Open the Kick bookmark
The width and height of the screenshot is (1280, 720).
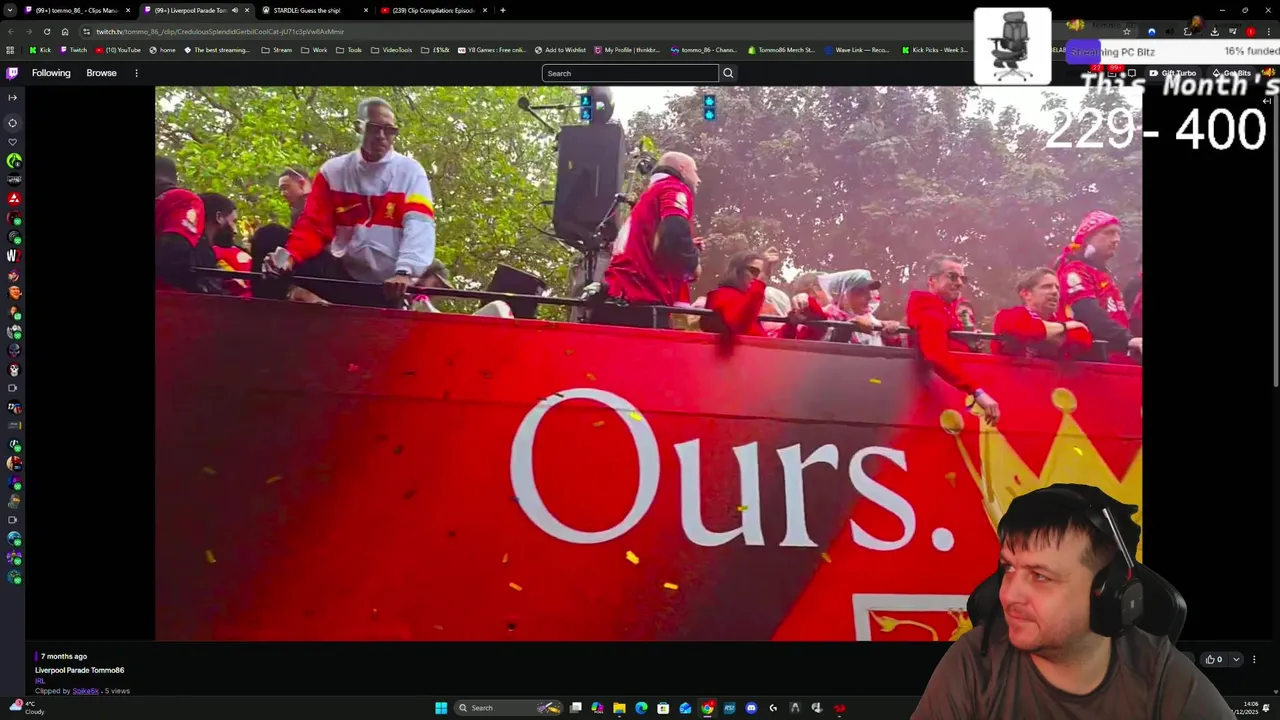tap(40, 50)
